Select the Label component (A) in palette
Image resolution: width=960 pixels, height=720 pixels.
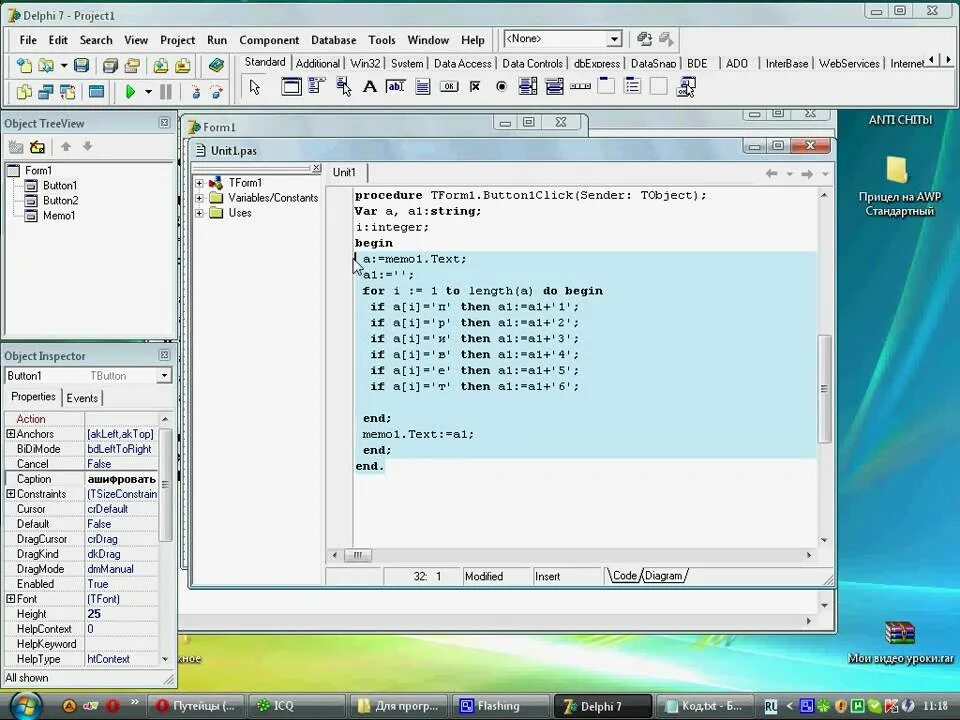tap(370, 86)
